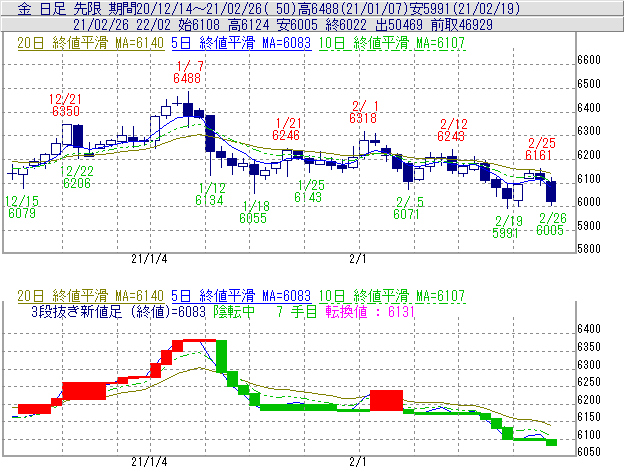This screenshot has width=624, height=473.
Task: Click the 21/1/4 date under candlestick chart
Action: tap(149, 259)
